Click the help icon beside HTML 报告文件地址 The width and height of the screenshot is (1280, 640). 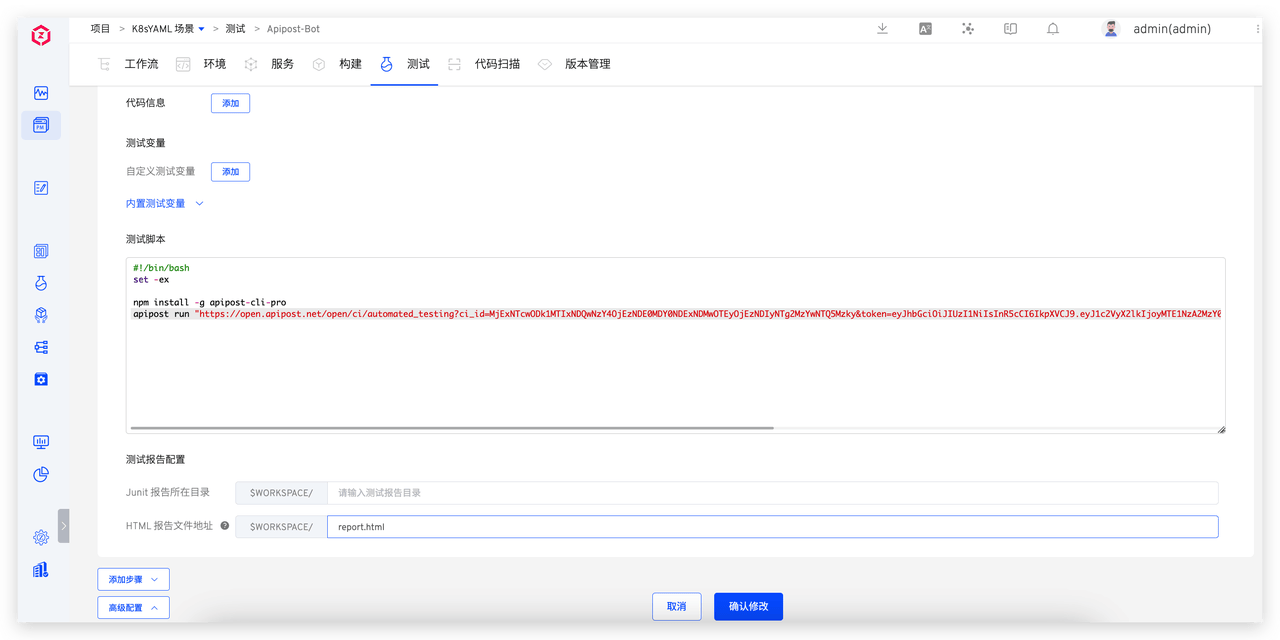coord(225,526)
